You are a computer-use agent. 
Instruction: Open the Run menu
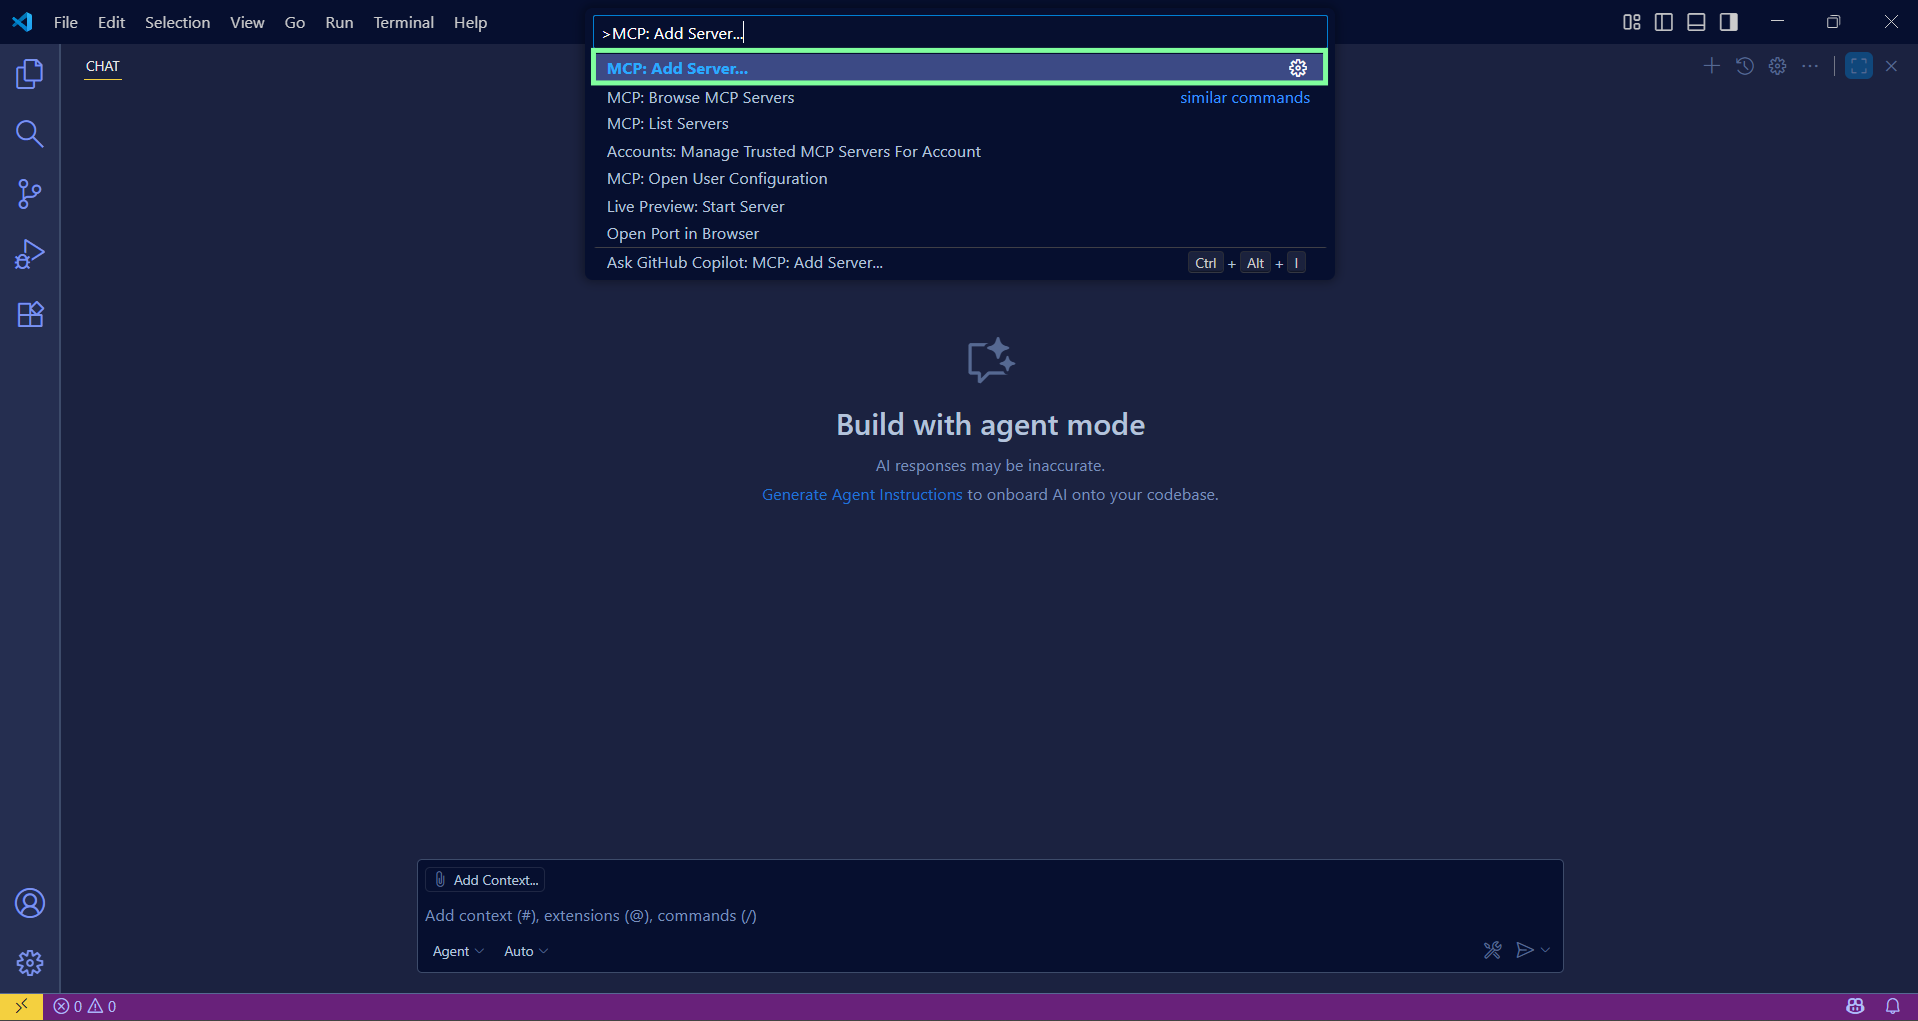[339, 22]
